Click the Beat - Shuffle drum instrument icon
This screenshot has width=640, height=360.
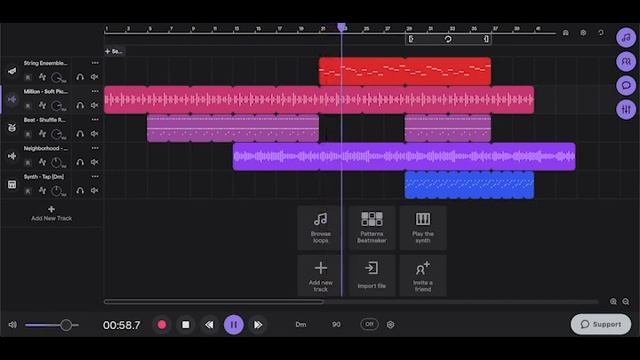[x=12, y=128]
